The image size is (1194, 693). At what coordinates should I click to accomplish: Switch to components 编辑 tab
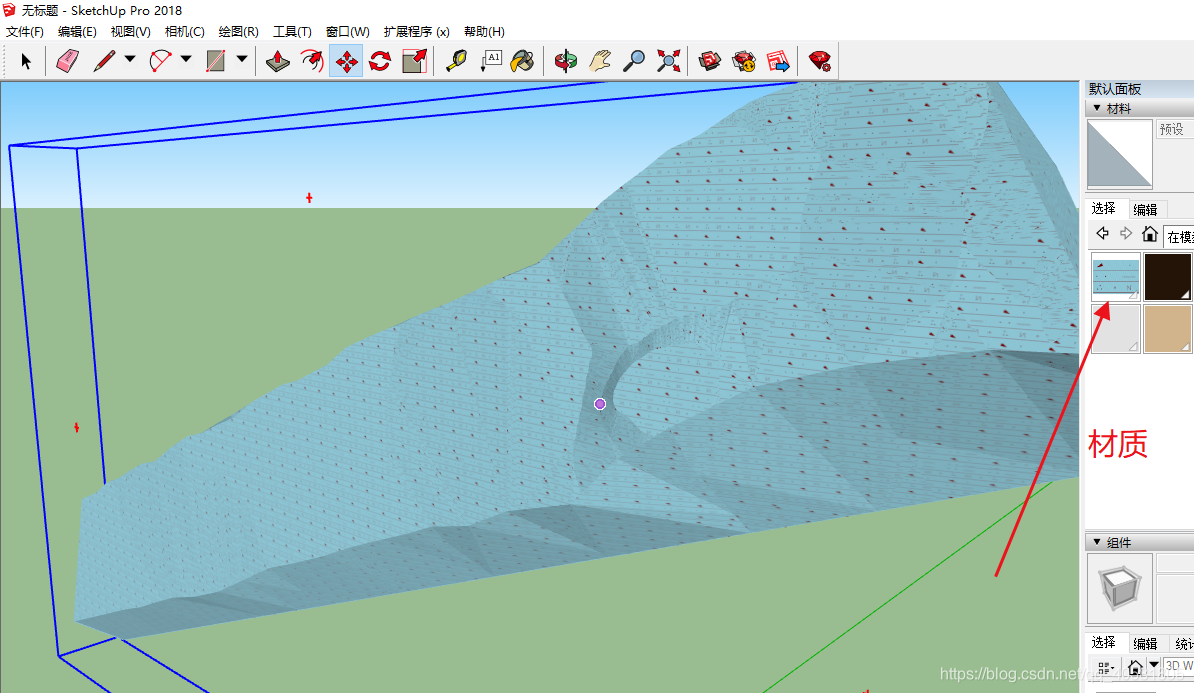[x=1145, y=644]
